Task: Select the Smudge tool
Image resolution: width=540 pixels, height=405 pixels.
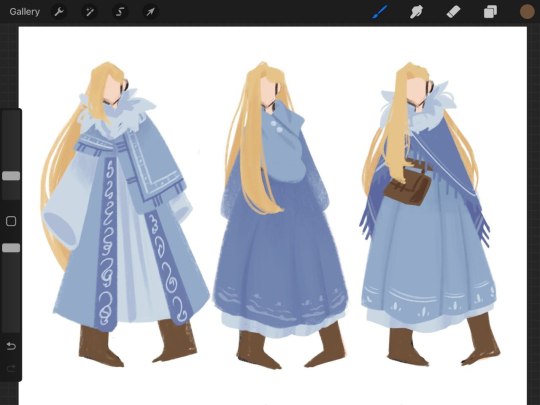Action: pyautogui.click(x=416, y=12)
